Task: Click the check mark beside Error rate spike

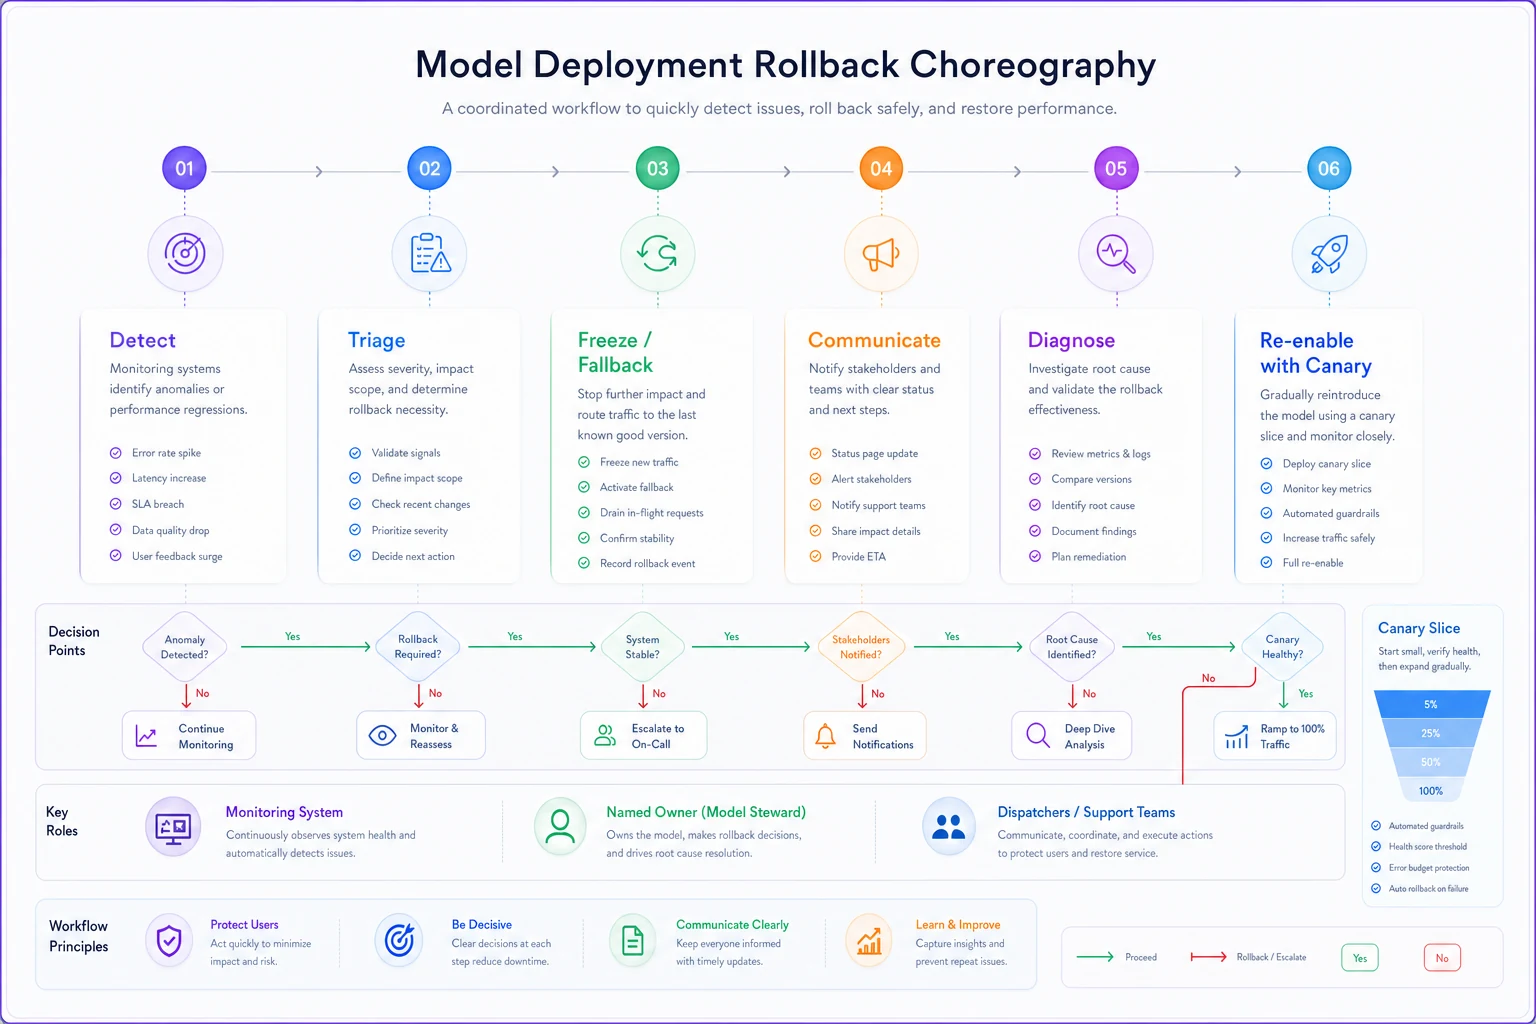Action: tap(116, 453)
